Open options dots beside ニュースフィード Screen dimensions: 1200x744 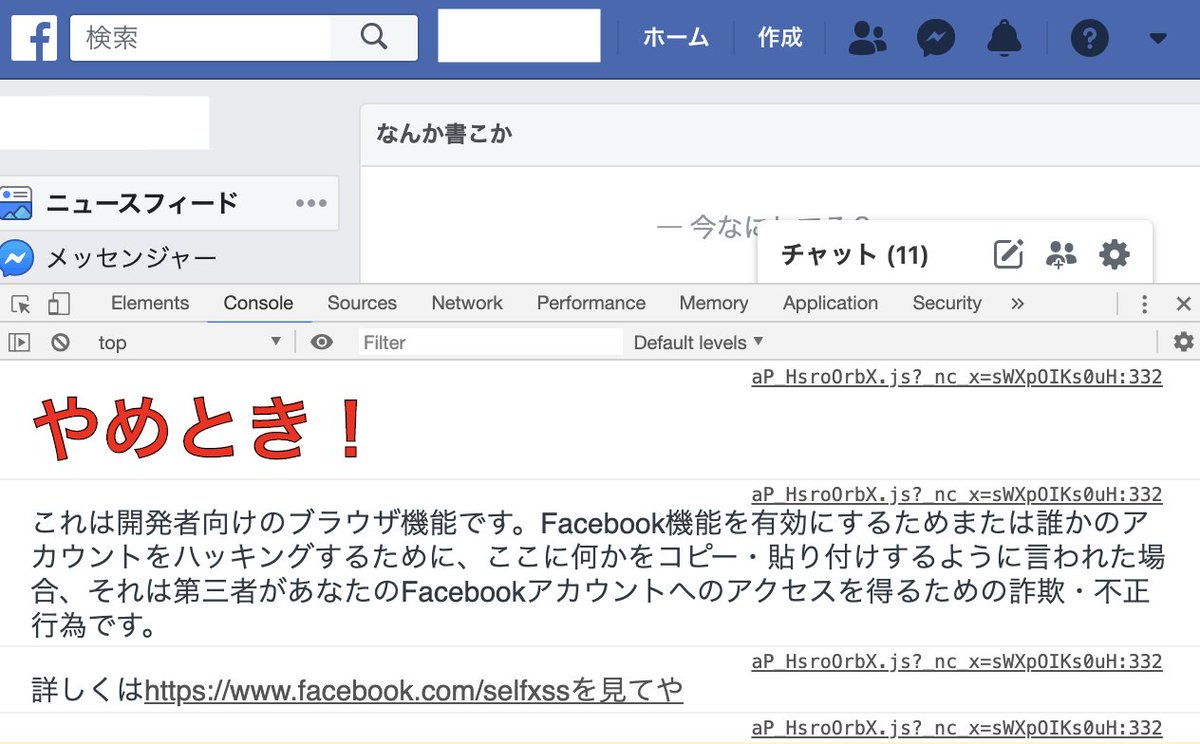[311, 203]
